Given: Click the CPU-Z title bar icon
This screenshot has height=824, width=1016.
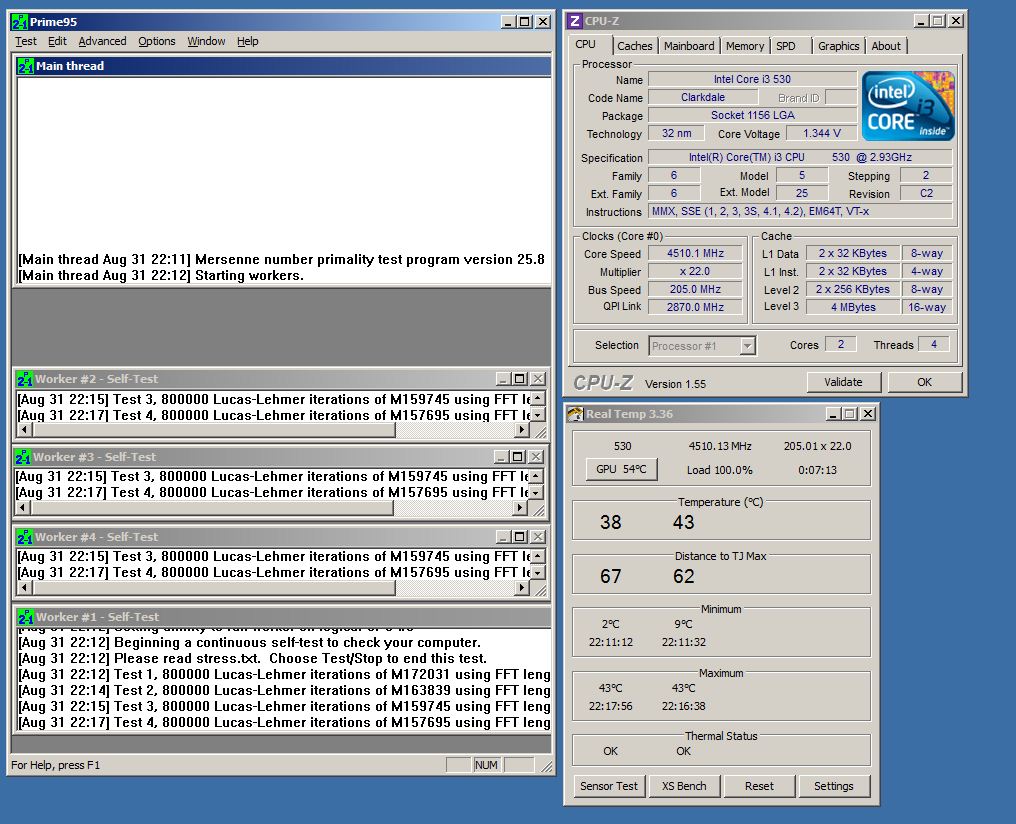Looking at the screenshot, I should tap(575, 21).
